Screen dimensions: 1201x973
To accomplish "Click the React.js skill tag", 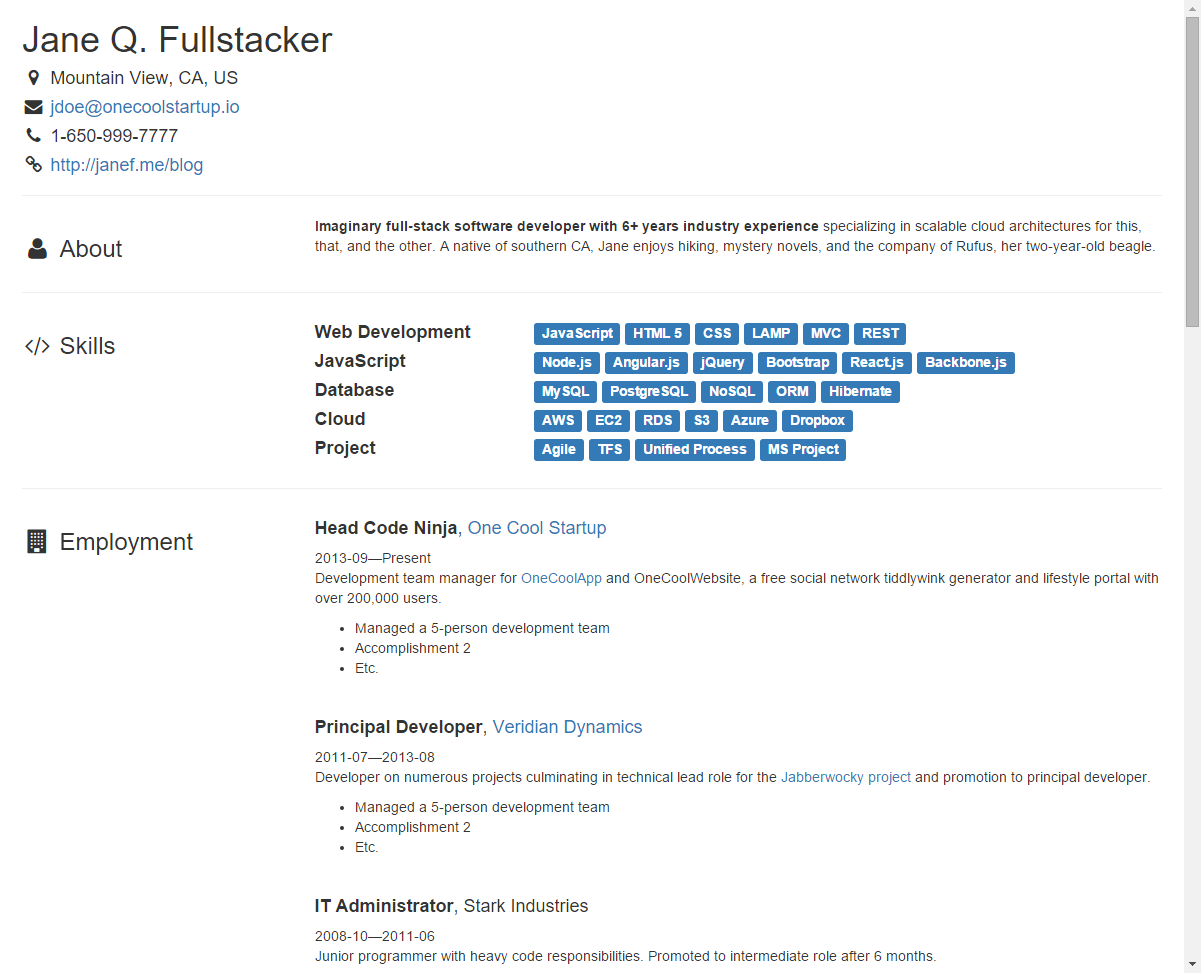I will click(x=877, y=363).
